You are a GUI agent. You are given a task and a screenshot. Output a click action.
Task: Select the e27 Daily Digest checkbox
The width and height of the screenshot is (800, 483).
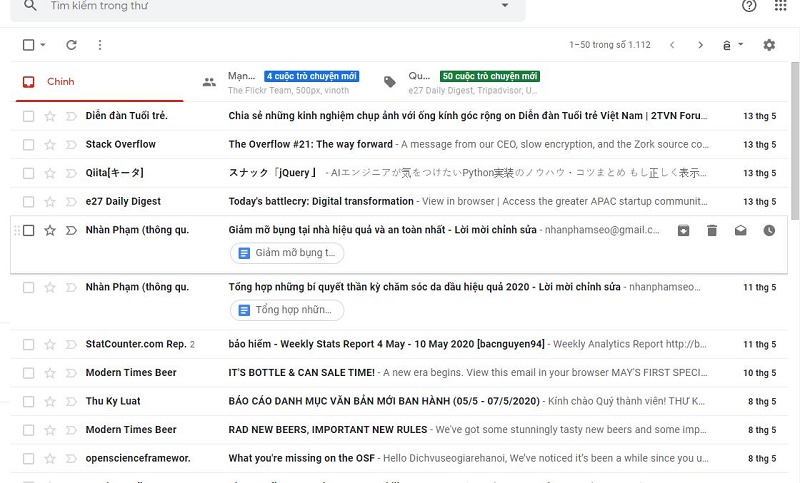click(x=29, y=202)
